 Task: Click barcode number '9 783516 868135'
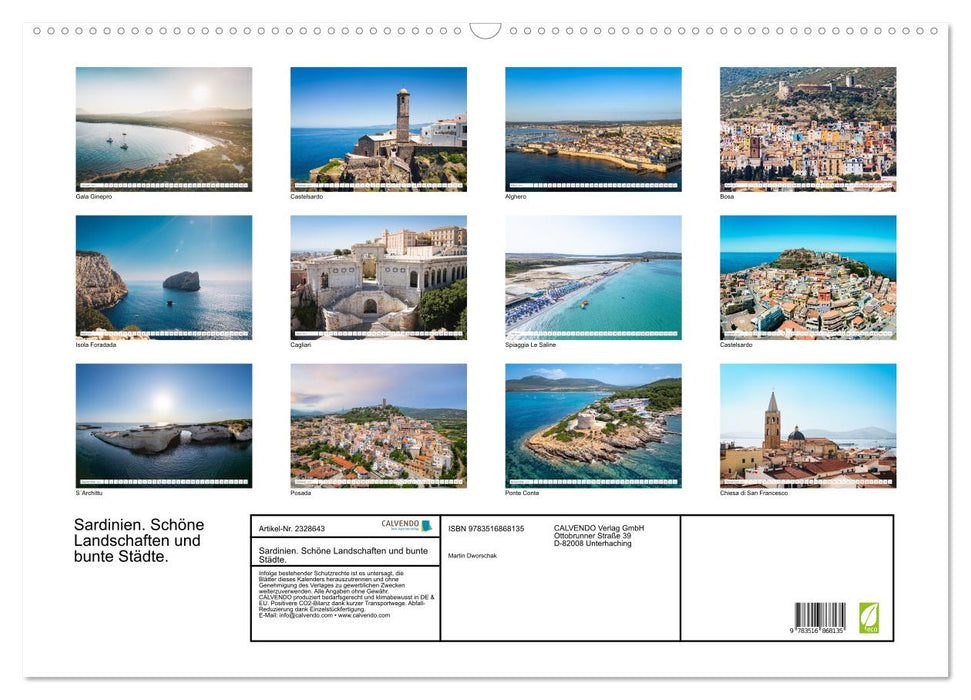click(817, 630)
